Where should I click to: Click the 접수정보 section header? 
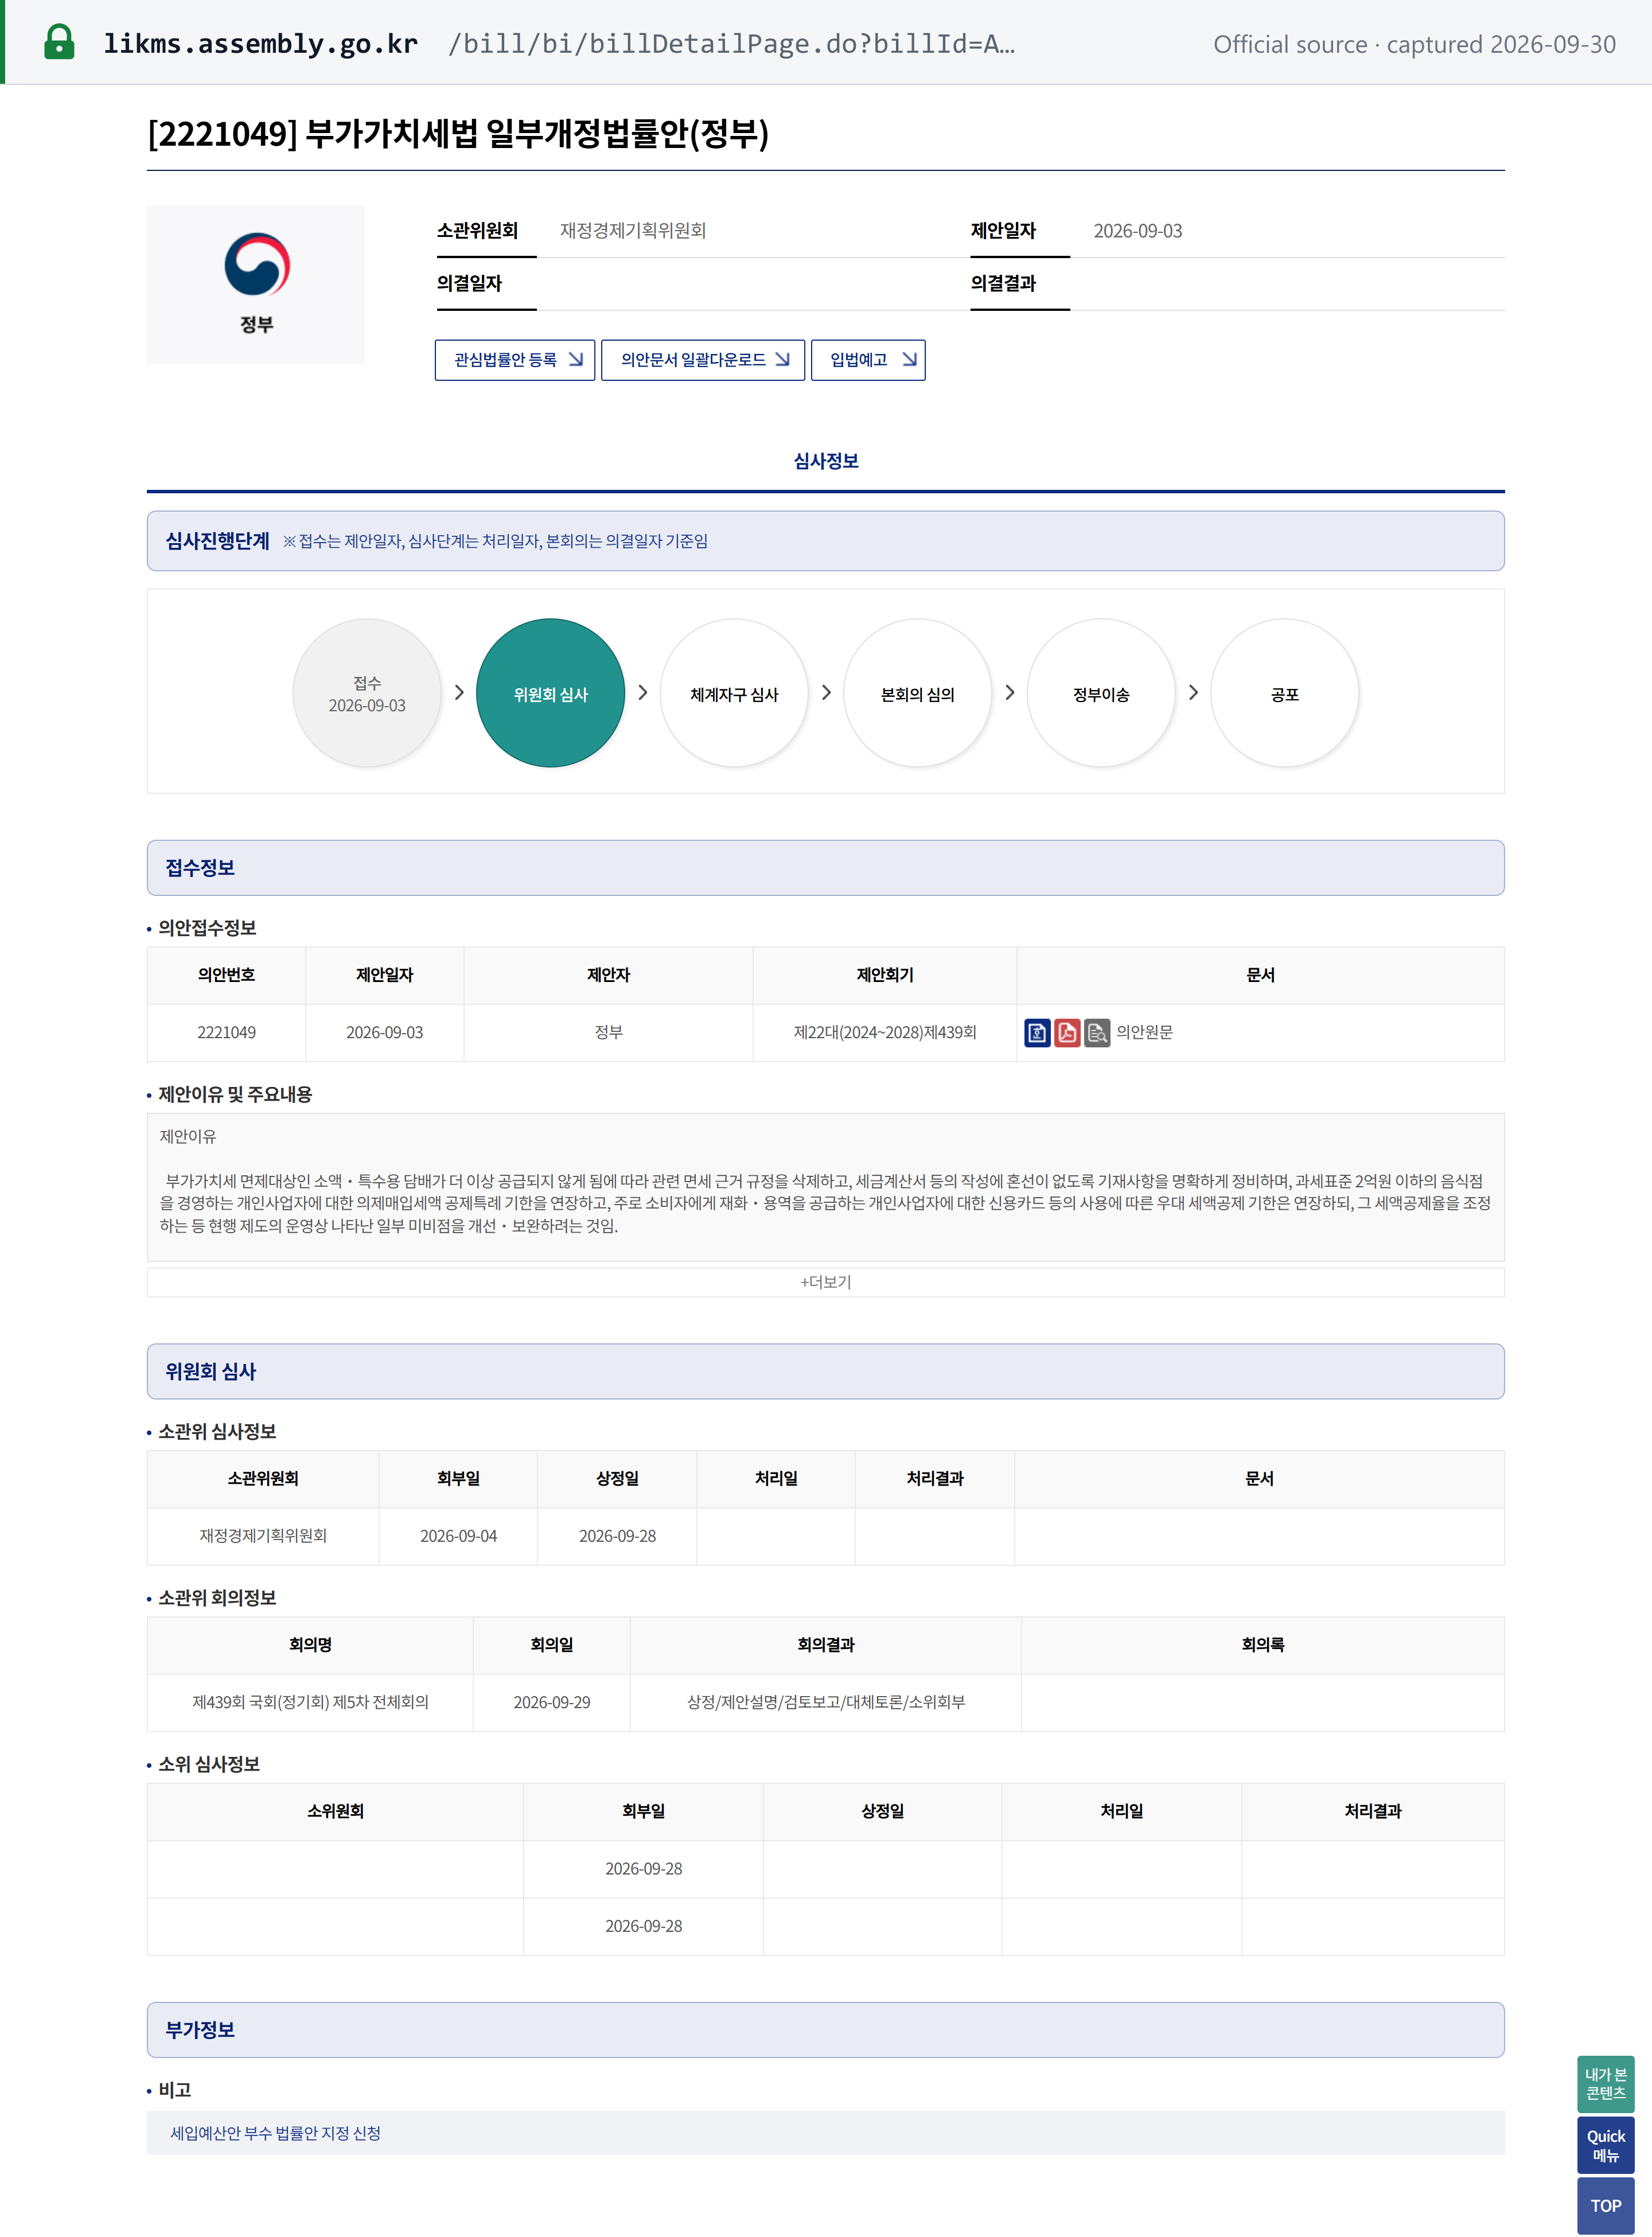826,868
